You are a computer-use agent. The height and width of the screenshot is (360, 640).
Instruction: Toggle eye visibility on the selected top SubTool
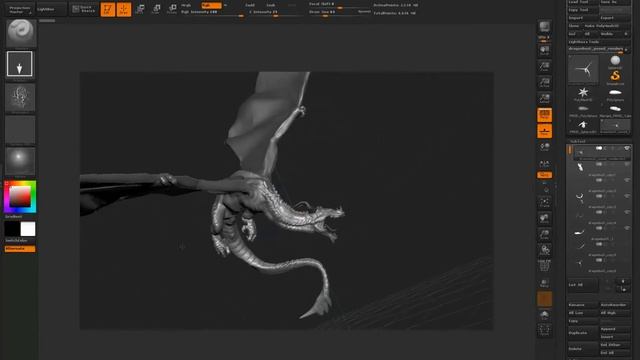click(627, 149)
